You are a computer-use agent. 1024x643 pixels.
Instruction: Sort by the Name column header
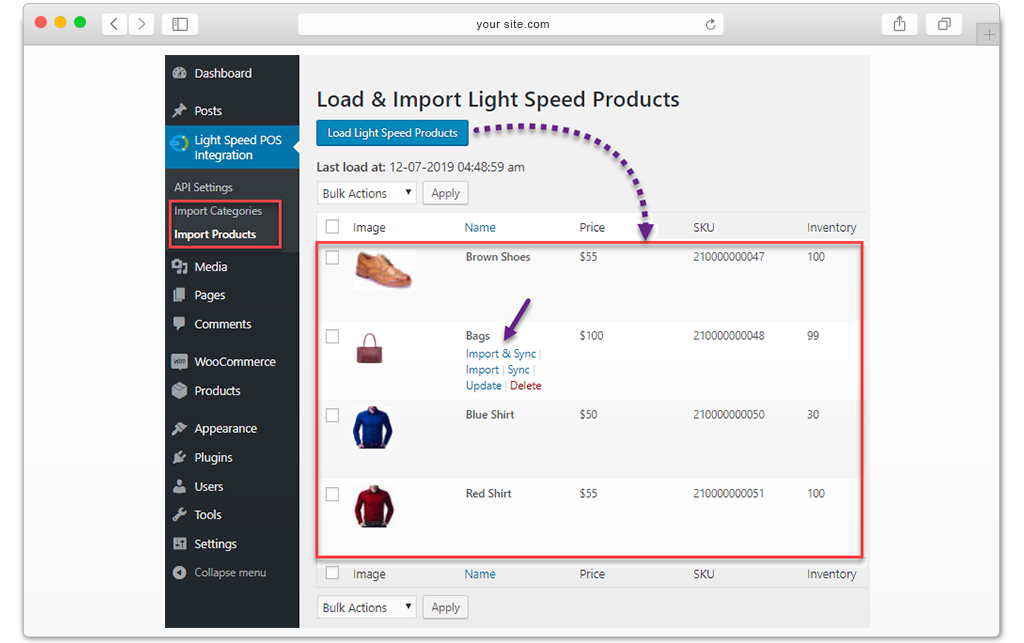480,227
